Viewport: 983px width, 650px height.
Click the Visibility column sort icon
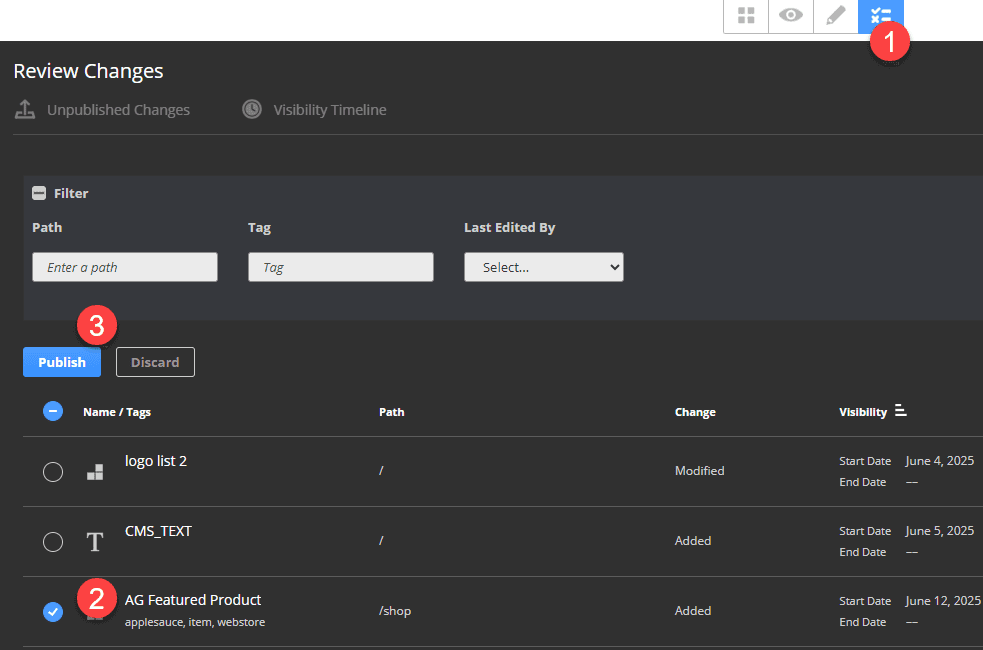pos(901,411)
